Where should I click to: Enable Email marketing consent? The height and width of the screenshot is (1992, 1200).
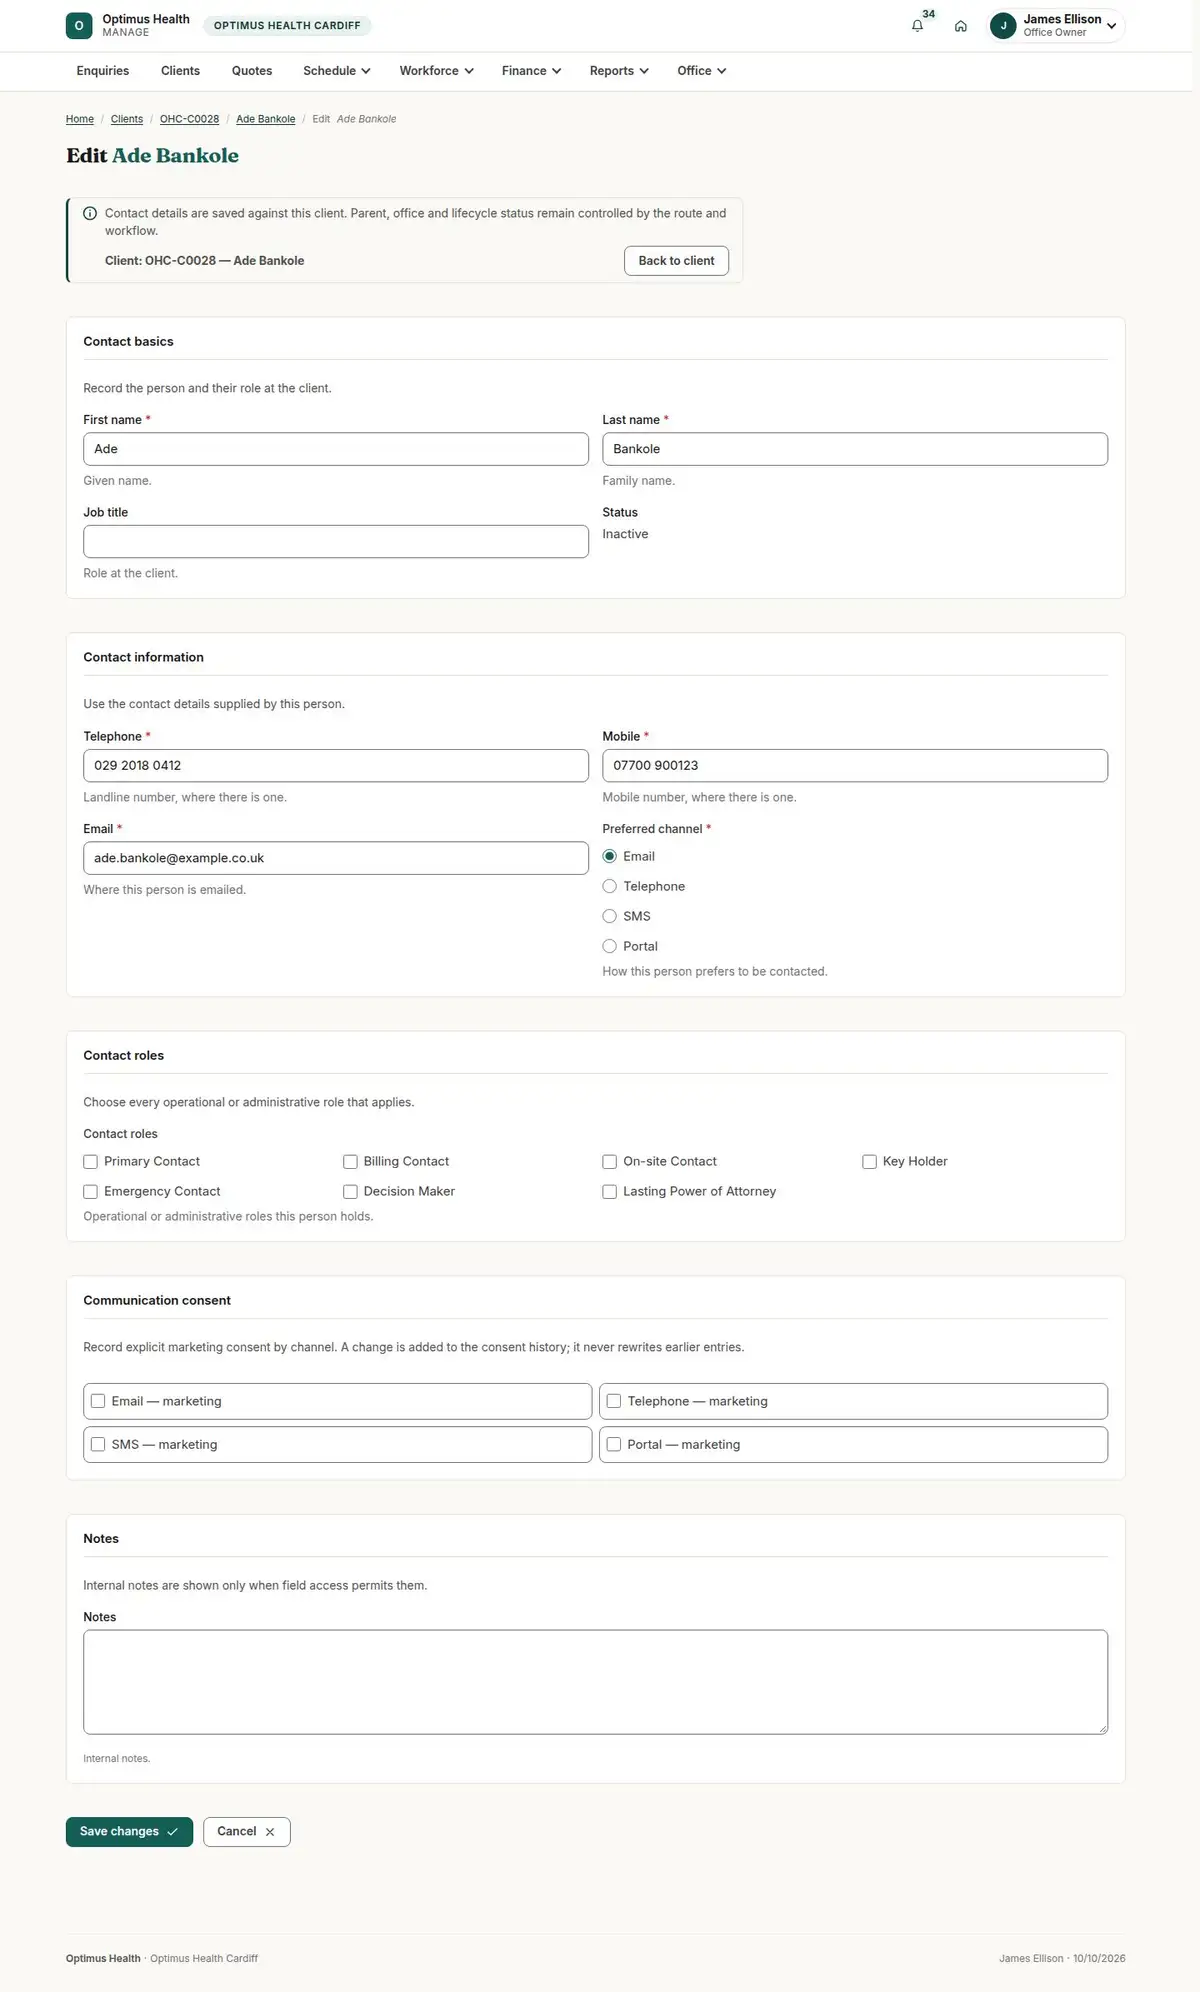click(x=98, y=1401)
